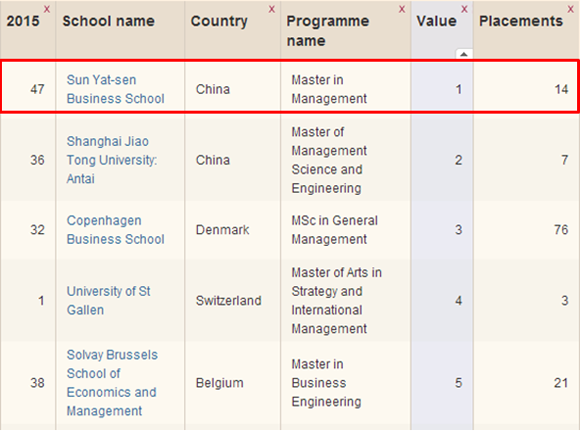Remove the Country column with its x icon
Viewport: 580px width, 431px height.
[x=272, y=9]
